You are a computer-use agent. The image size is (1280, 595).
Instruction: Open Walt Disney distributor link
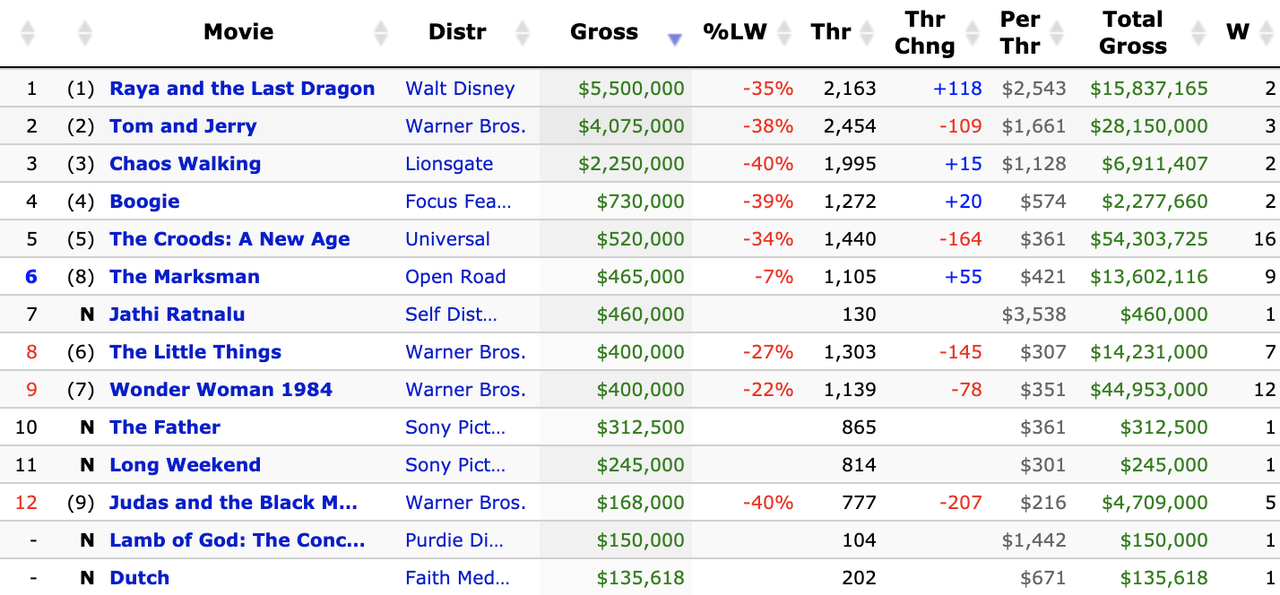460,88
